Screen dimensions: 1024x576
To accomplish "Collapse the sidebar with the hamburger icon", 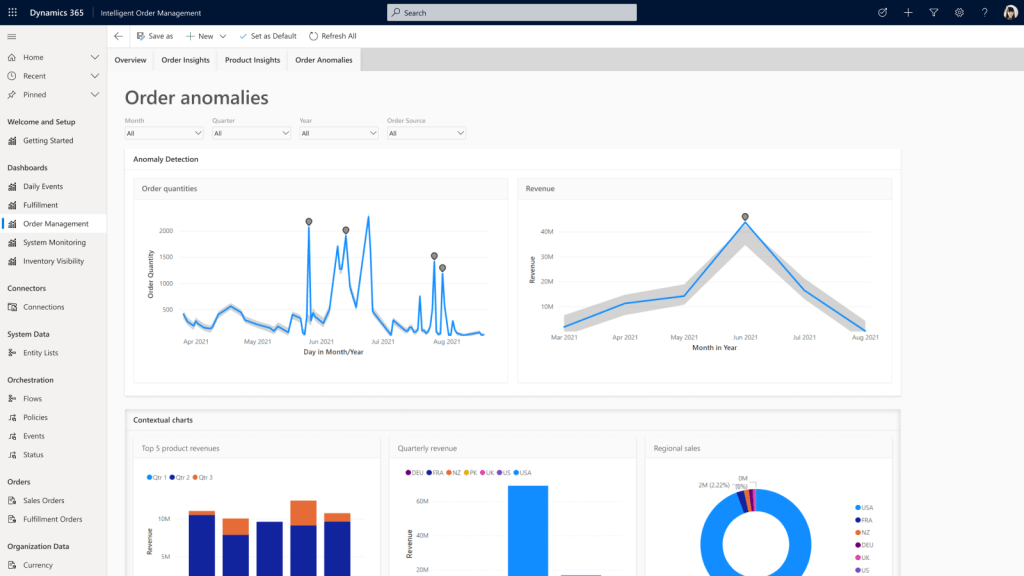I will pos(13,36).
